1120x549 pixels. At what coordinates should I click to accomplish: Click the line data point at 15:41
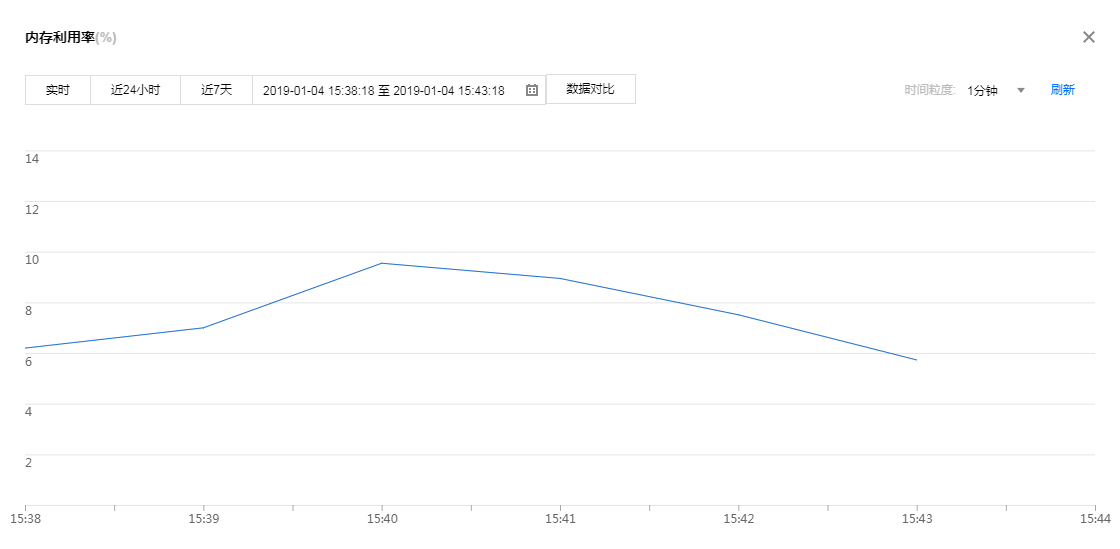(x=560, y=278)
